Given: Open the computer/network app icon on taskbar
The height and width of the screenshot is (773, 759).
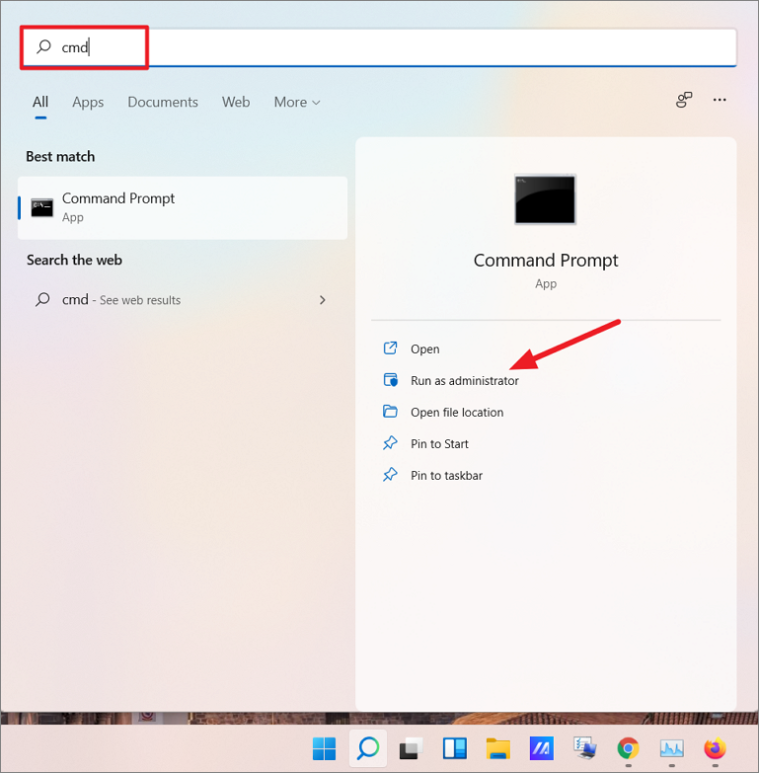Looking at the screenshot, I should [x=585, y=749].
